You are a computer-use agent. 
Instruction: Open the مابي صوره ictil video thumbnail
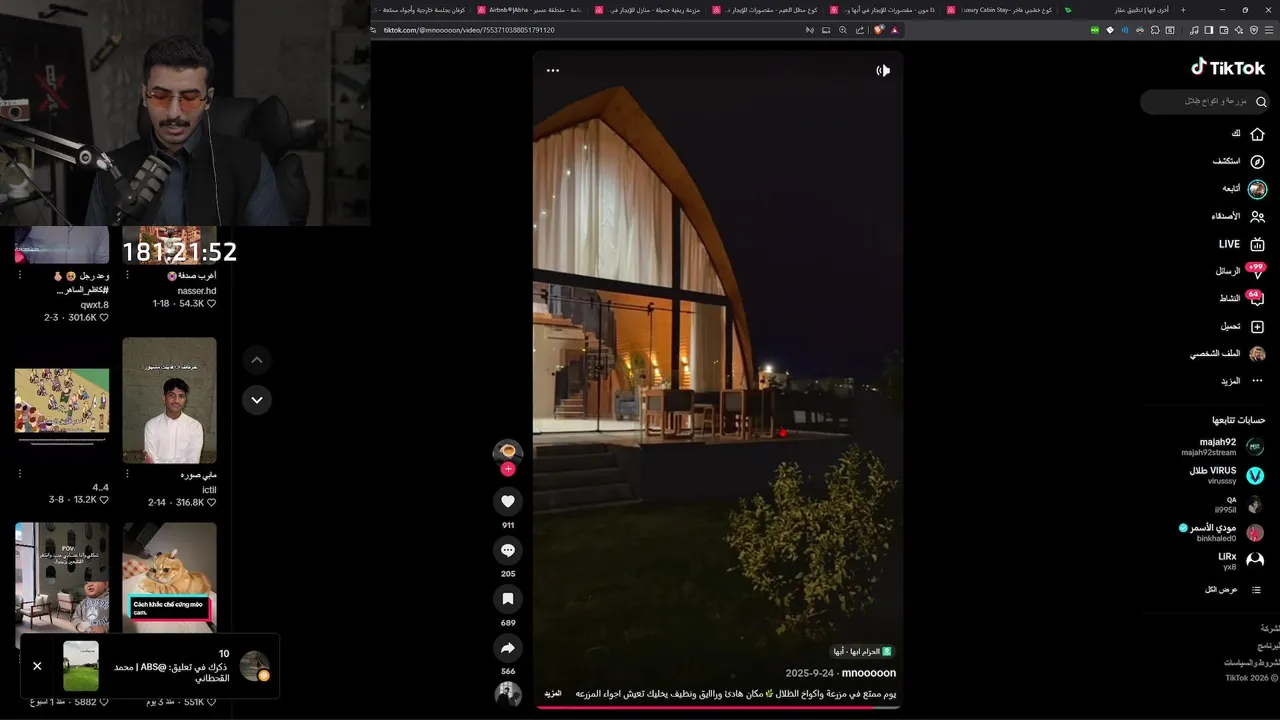click(169, 400)
